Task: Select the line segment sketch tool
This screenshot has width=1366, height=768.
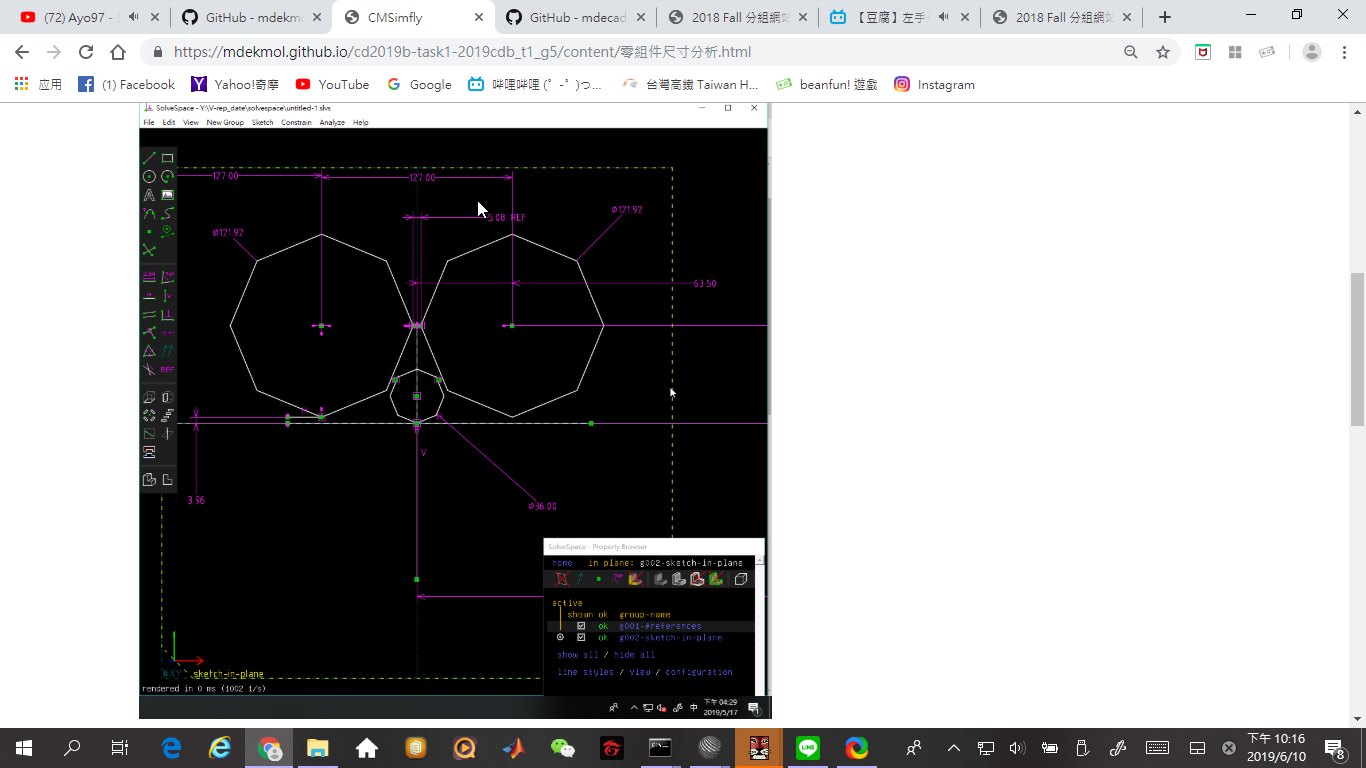Action: coord(149,158)
